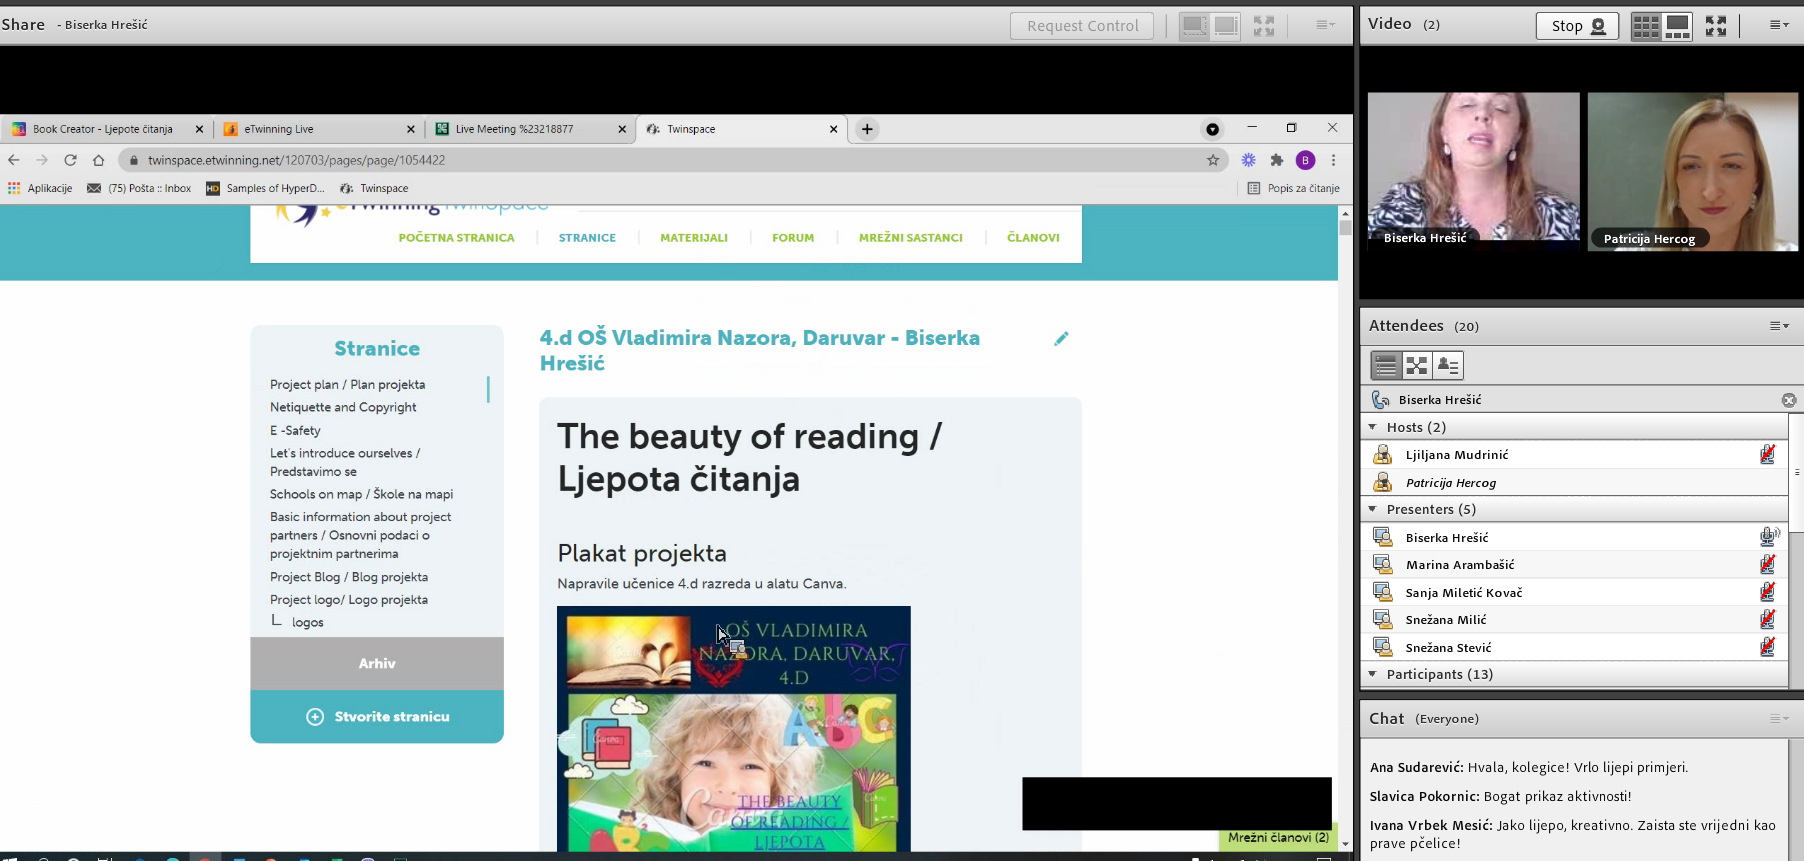The width and height of the screenshot is (1804, 861).
Task: Open a new browser tab
Action: 867,129
